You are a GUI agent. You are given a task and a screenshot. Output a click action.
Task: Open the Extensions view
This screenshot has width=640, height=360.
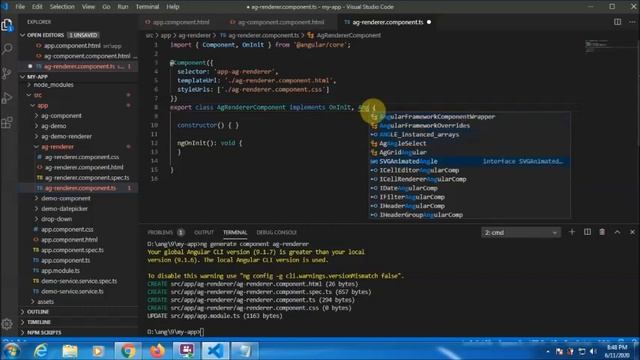[7, 122]
